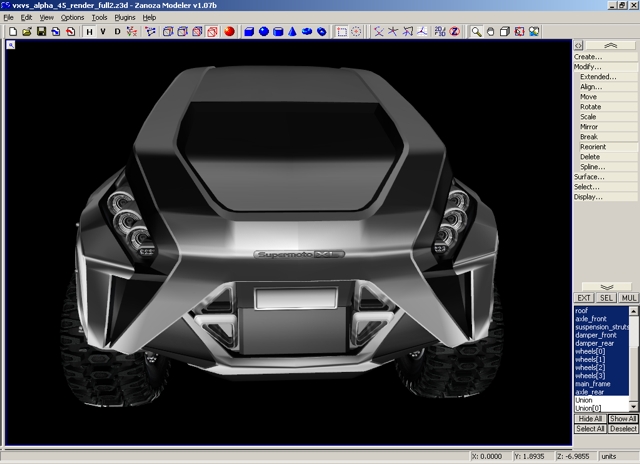This screenshot has height=464, width=640.
Task: Expand the Display... section
Action: coord(588,197)
